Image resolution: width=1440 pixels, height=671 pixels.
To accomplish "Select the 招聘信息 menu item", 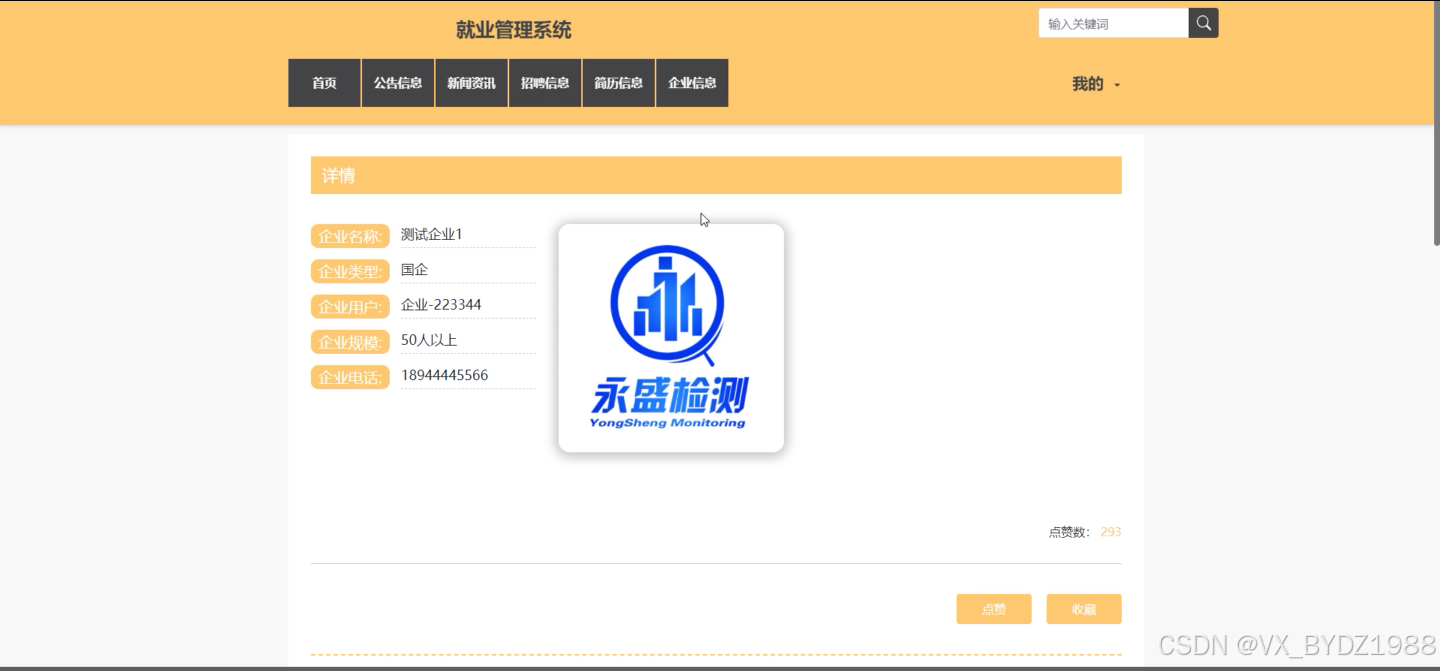I will [x=545, y=83].
